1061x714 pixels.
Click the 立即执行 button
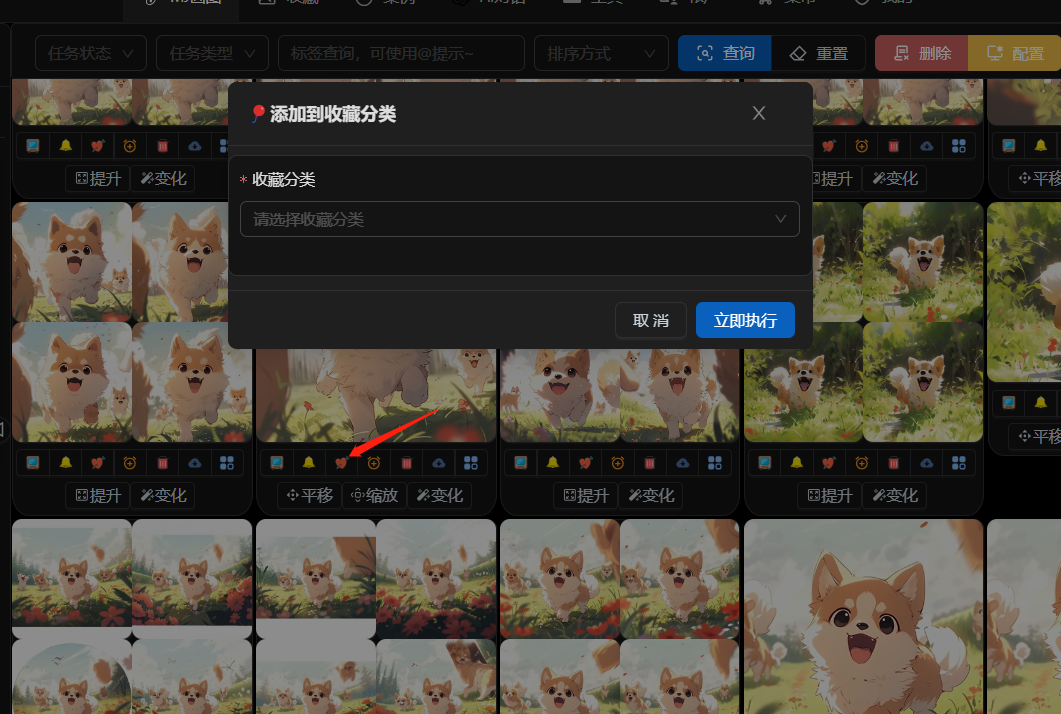click(745, 320)
